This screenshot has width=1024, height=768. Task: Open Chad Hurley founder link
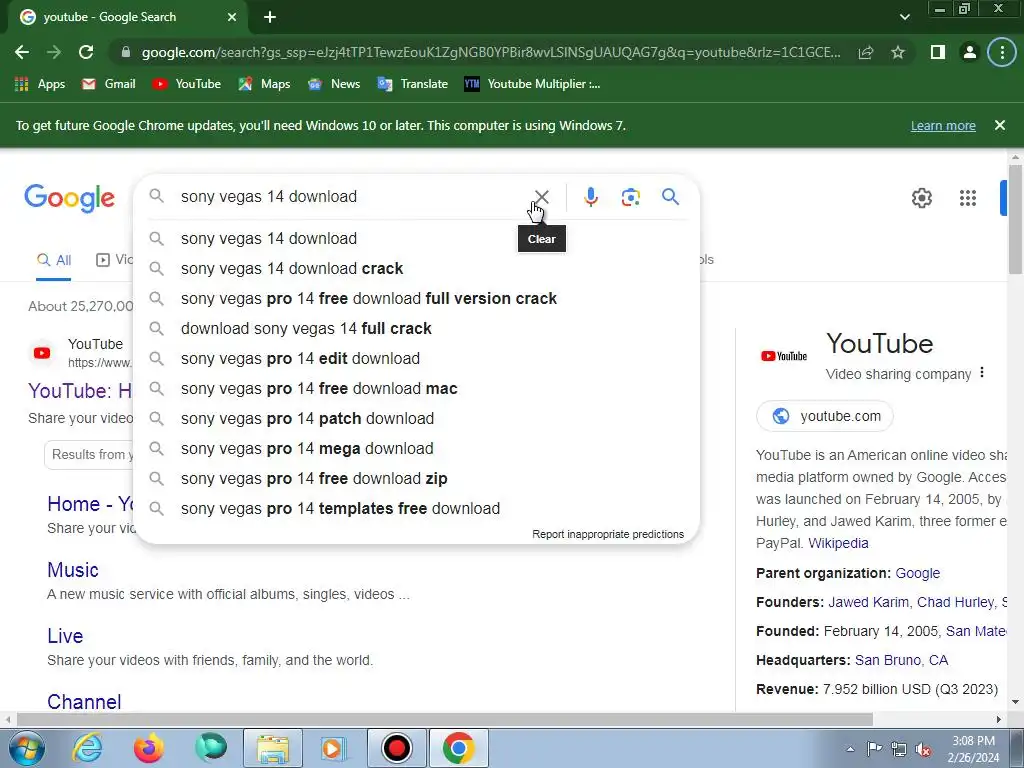pyautogui.click(x=955, y=602)
